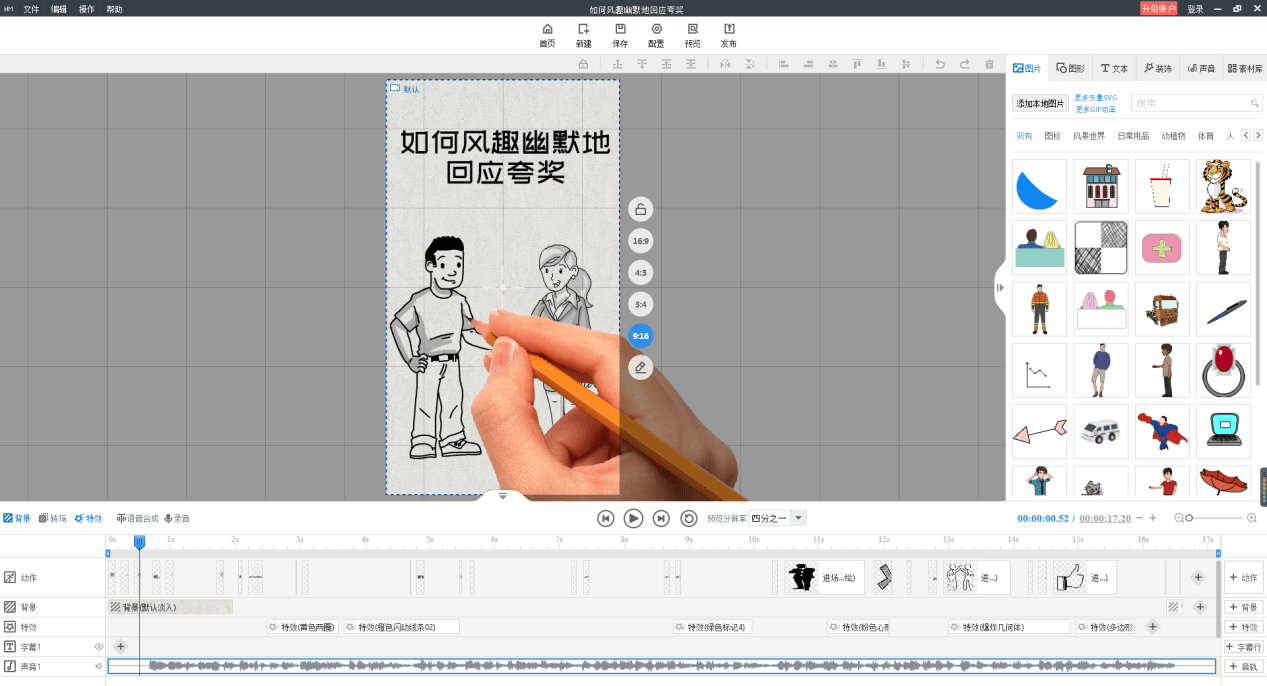Click the trash delete icon in toolbar

tap(989, 64)
